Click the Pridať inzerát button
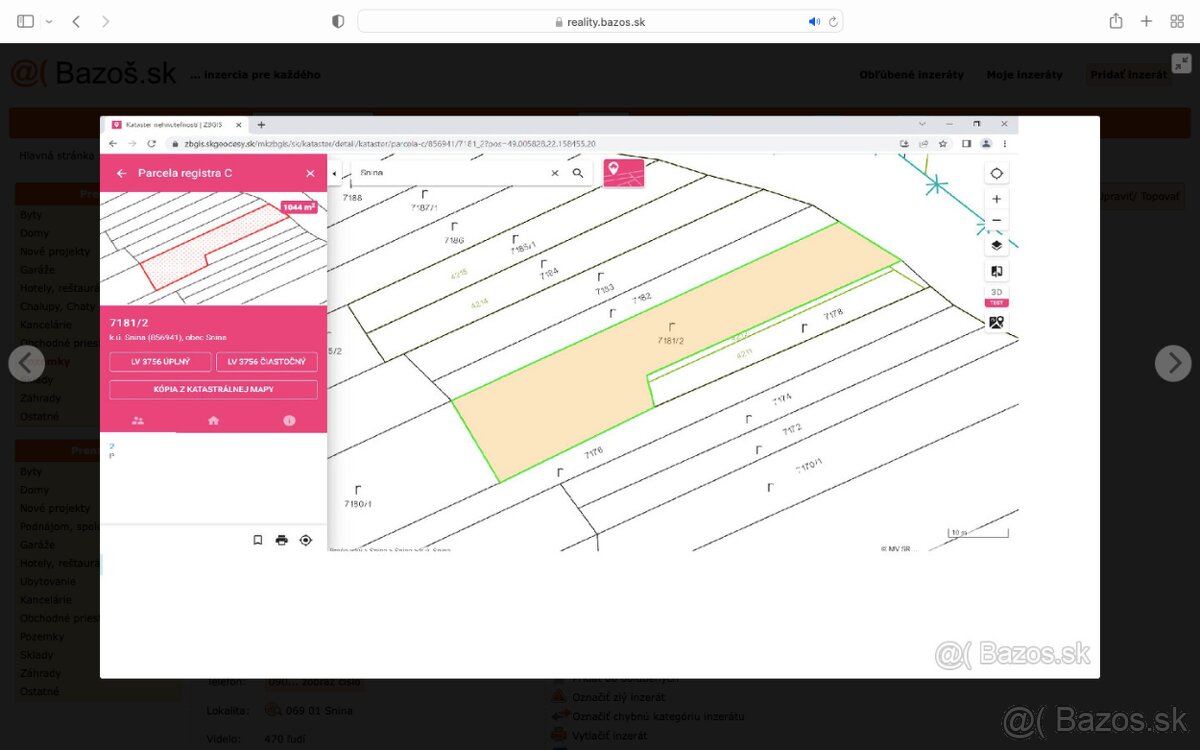 1128,74
